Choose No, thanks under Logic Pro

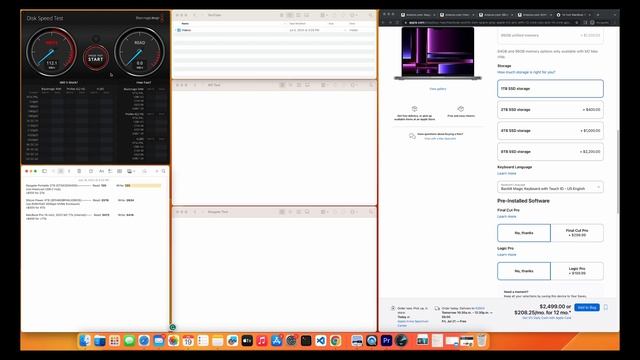[524, 271]
